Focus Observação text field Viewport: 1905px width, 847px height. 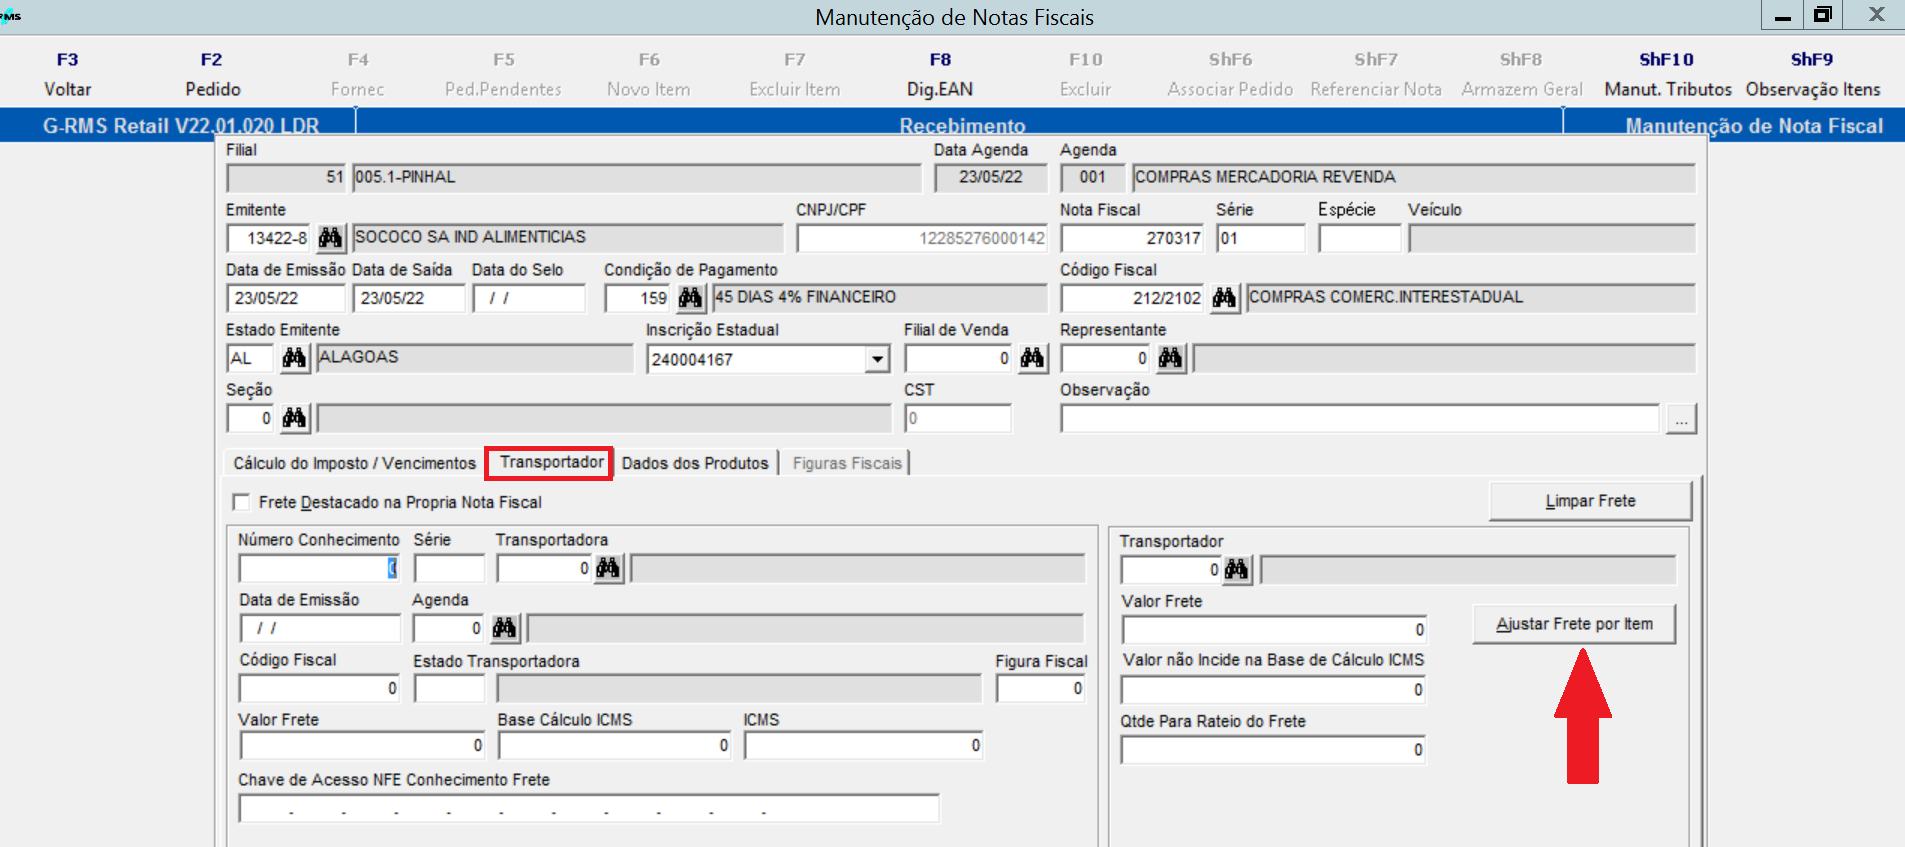(x=1360, y=419)
